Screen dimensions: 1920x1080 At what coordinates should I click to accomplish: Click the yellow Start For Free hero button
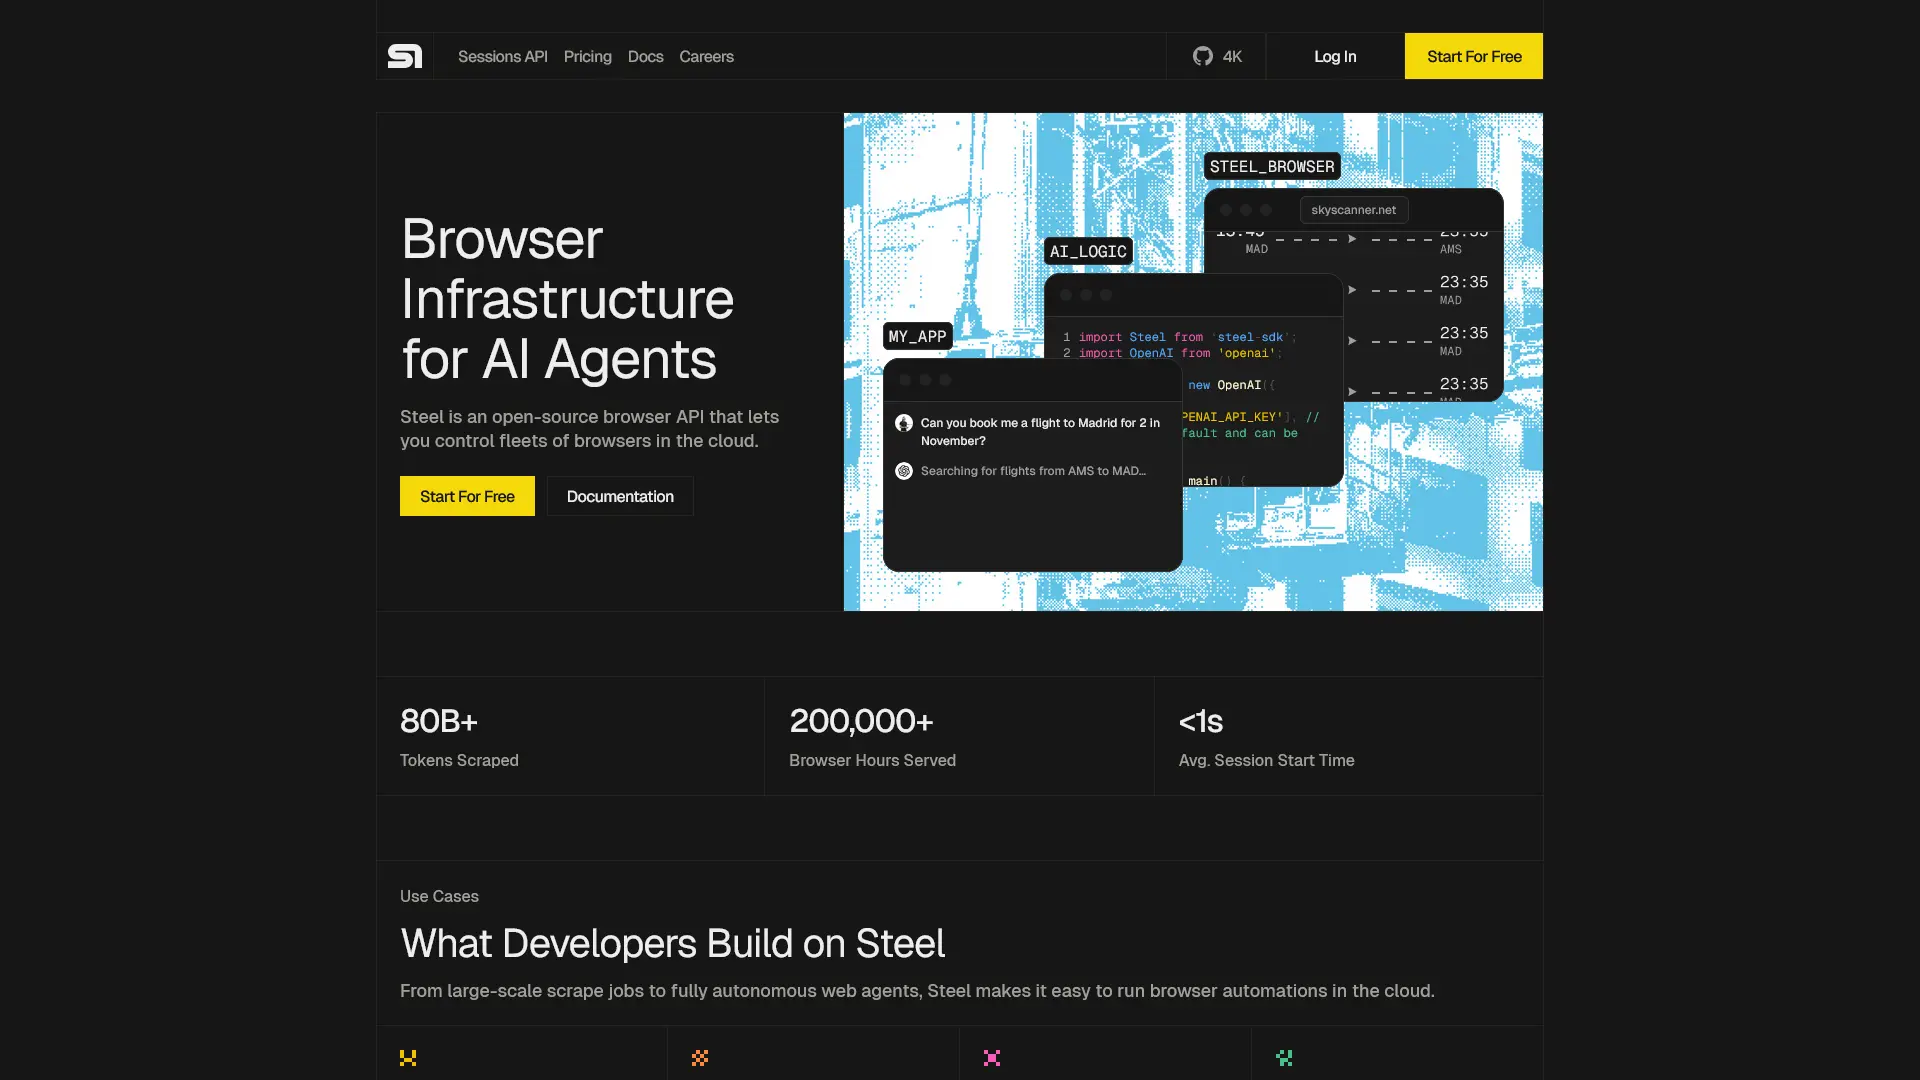(x=466, y=496)
